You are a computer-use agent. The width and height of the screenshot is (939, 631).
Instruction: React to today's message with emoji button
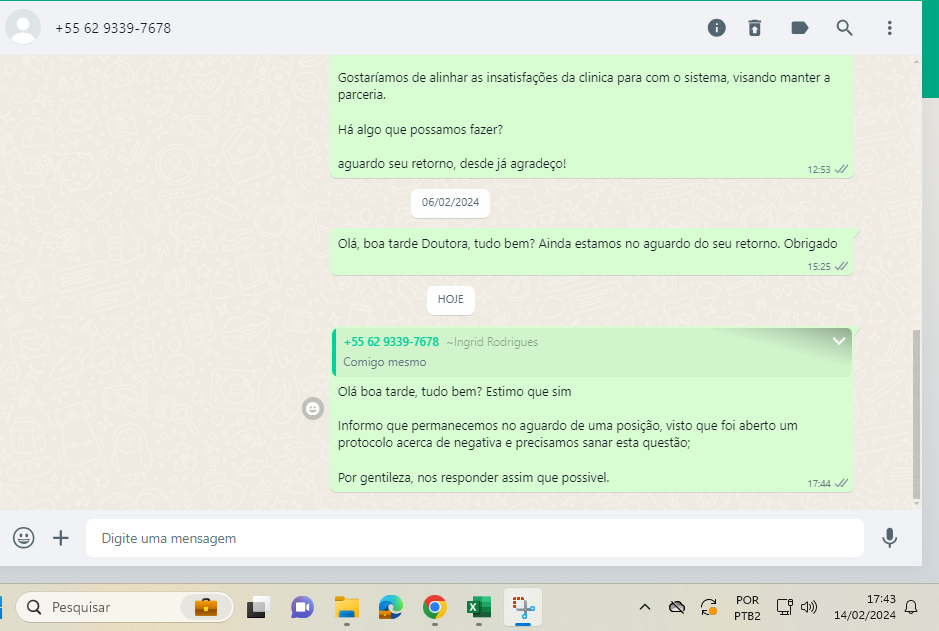pos(313,409)
